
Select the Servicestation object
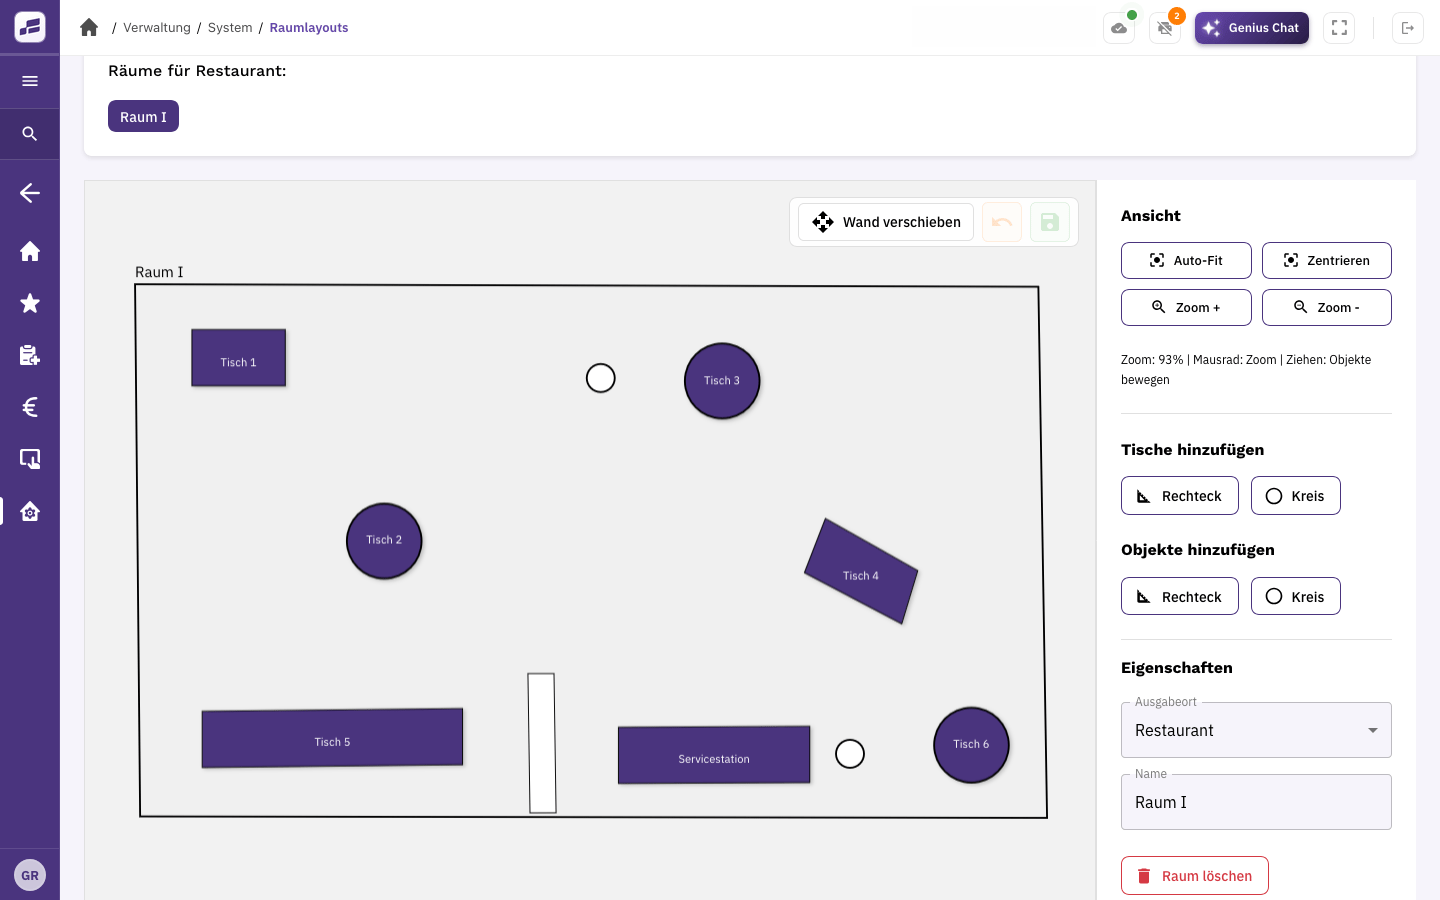click(714, 755)
